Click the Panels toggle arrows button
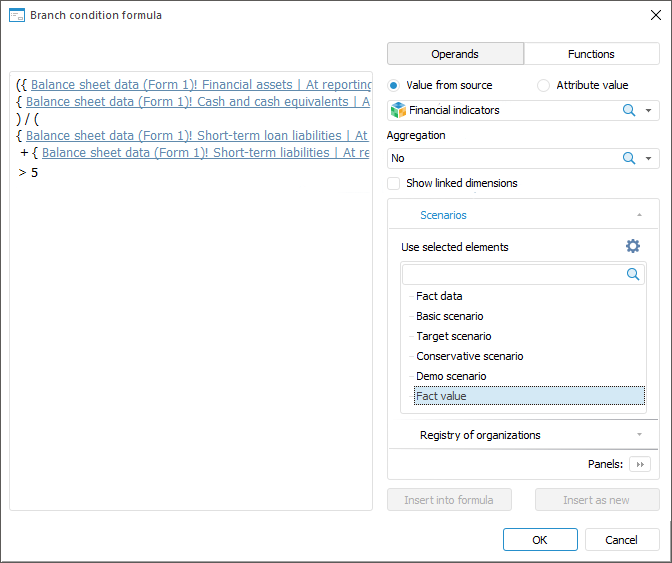The width and height of the screenshot is (672, 563). coord(640,464)
